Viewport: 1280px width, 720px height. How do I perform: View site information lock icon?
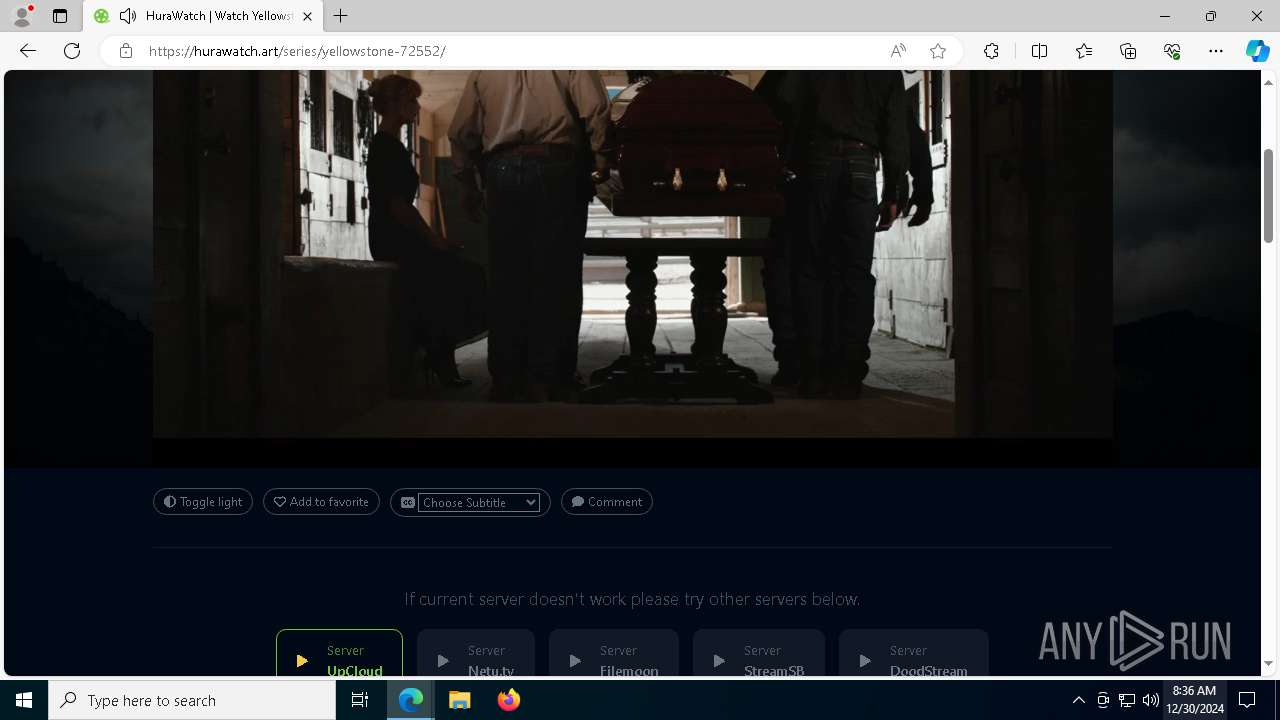[x=126, y=51]
